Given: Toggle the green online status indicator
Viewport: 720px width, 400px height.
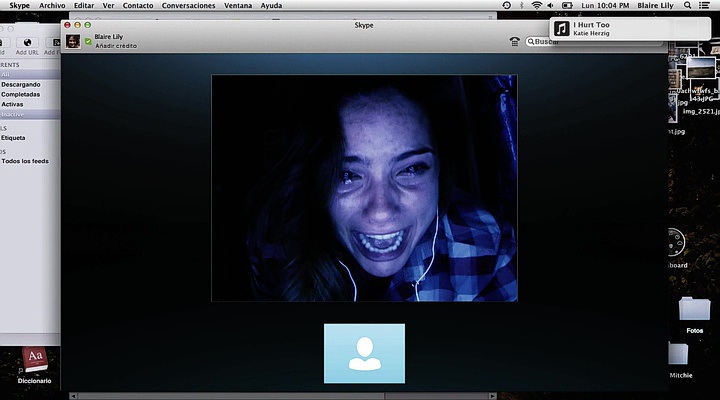Looking at the screenshot, I should (88, 41).
